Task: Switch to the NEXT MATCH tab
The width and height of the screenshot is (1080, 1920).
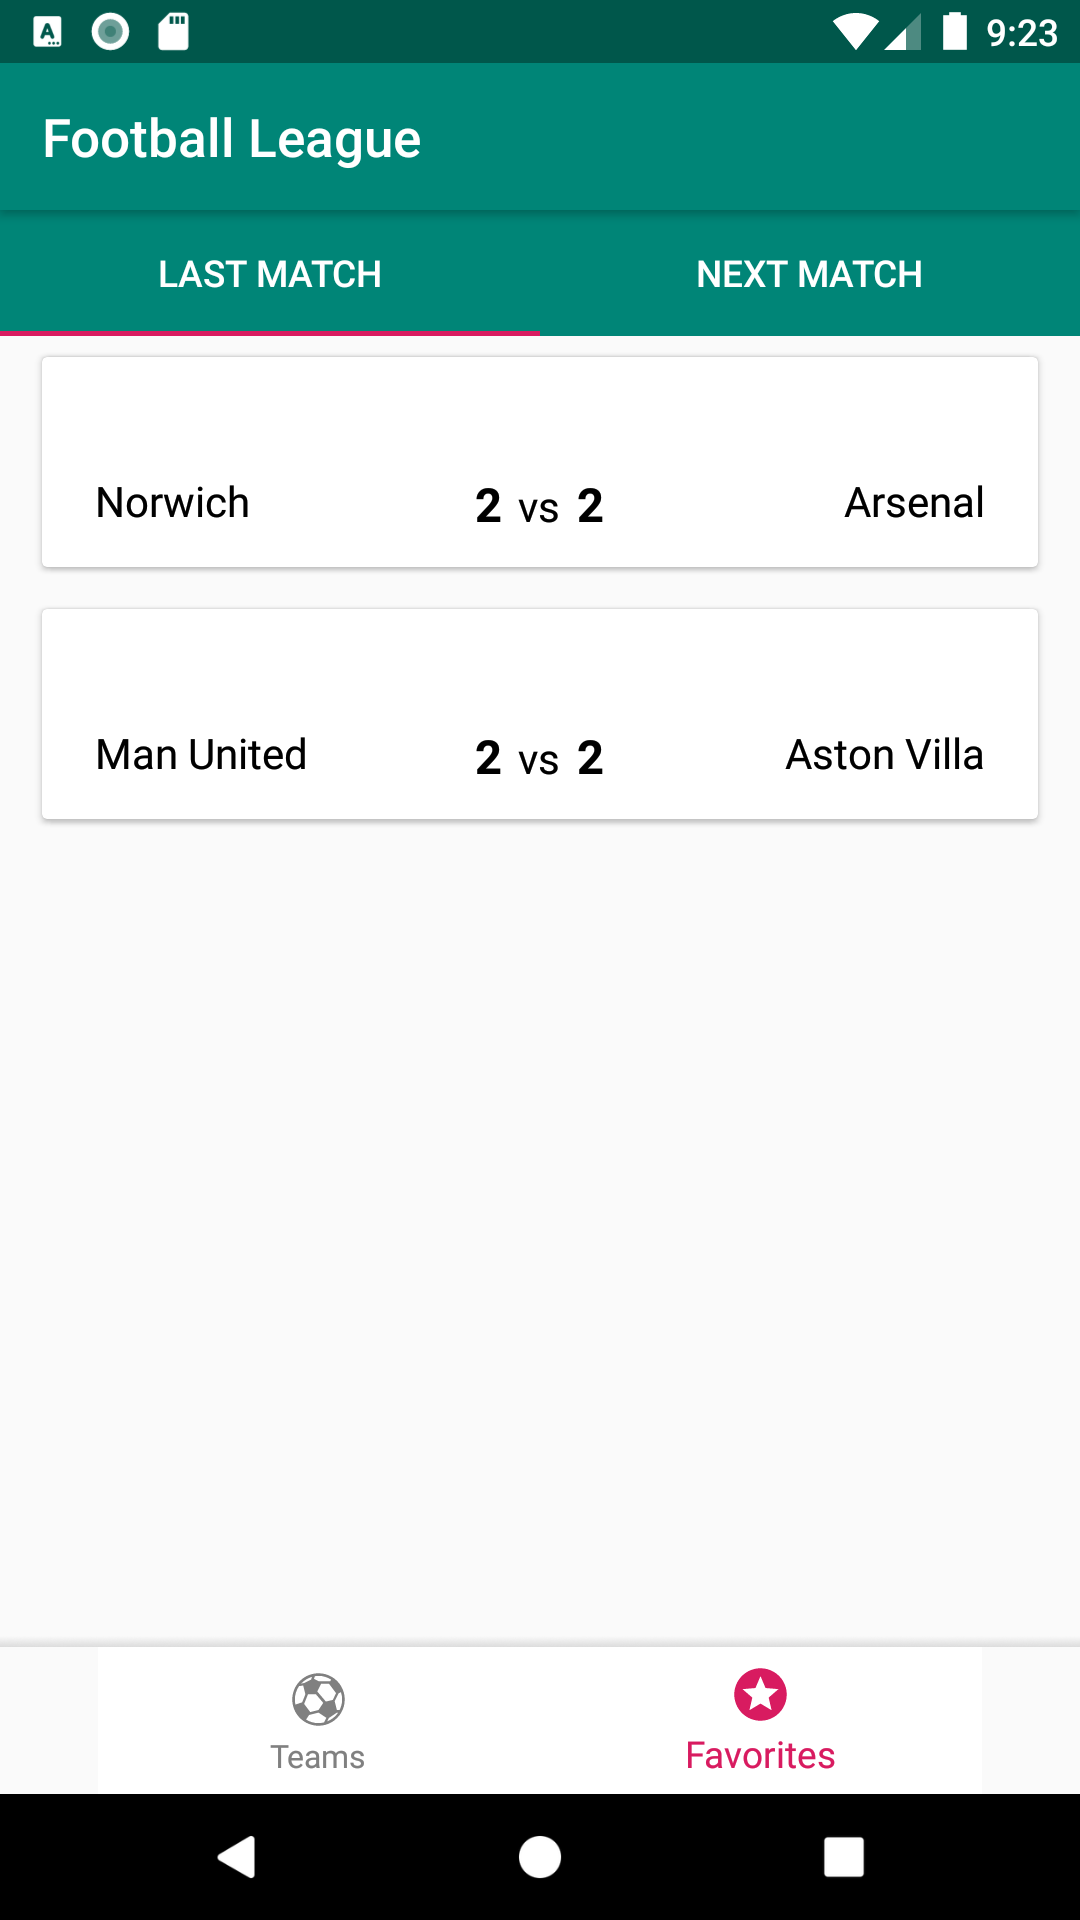Action: (x=810, y=274)
